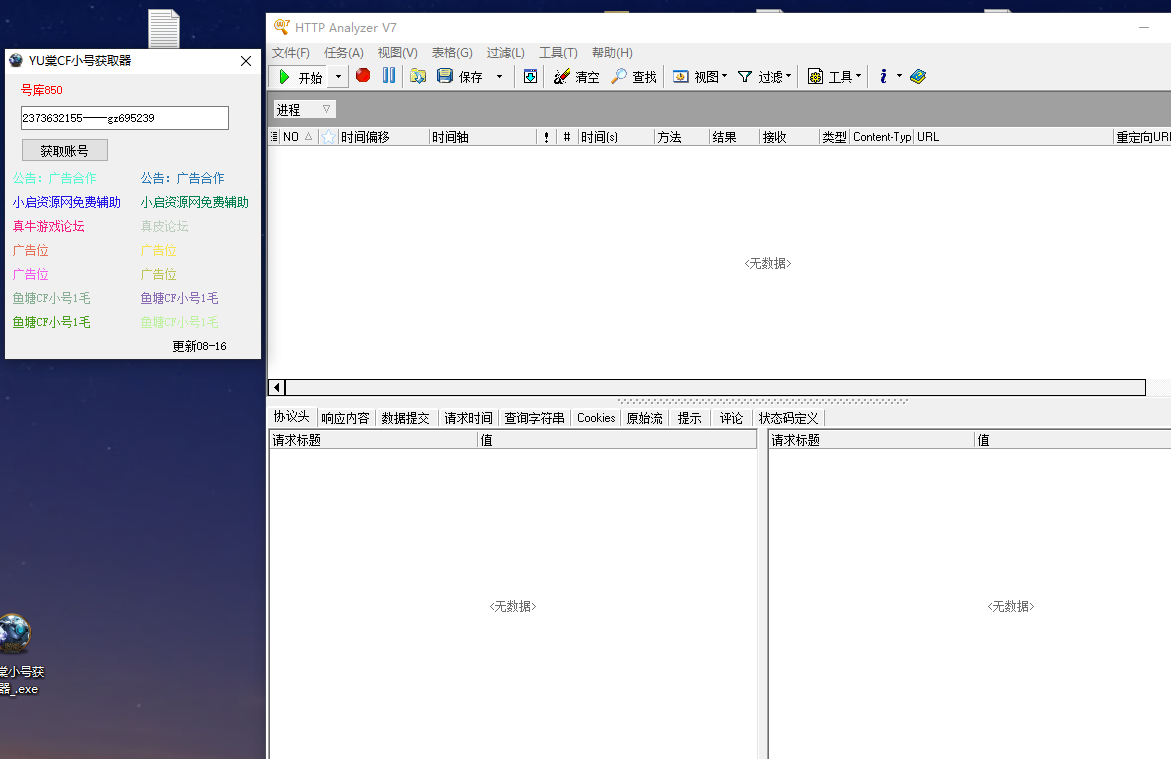Open the 帮助(H) menu

point(612,52)
